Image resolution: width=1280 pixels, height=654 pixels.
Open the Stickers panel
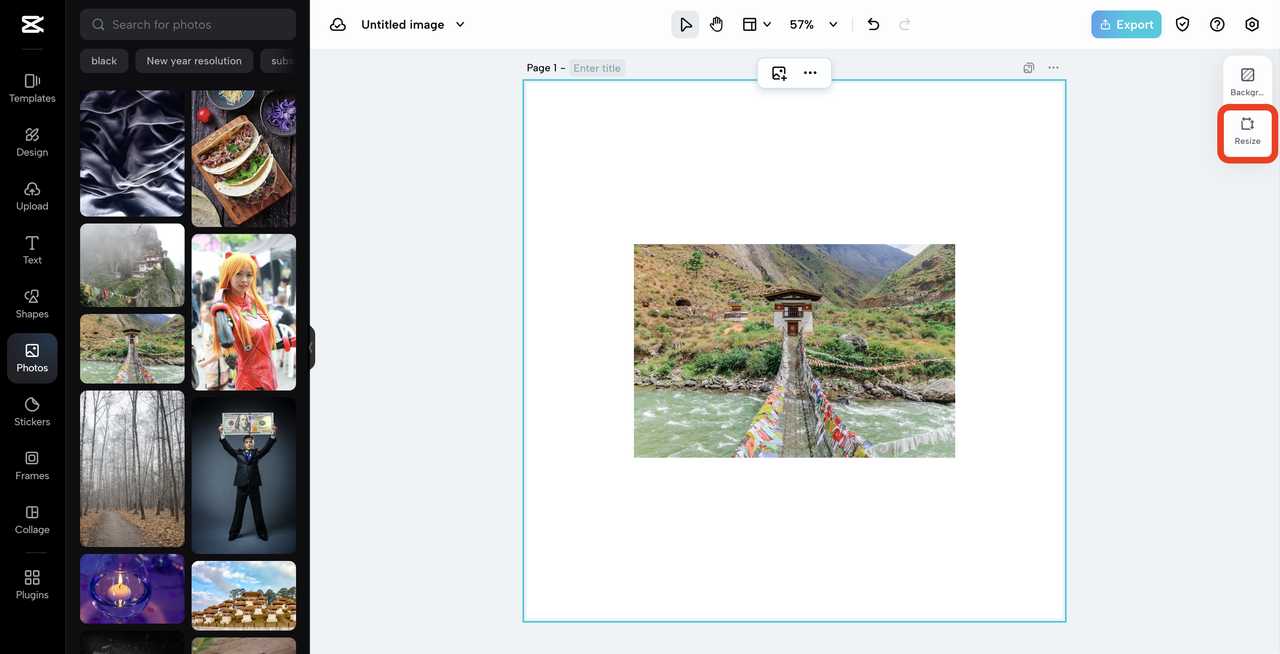pyautogui.click(x=32, y=412)
